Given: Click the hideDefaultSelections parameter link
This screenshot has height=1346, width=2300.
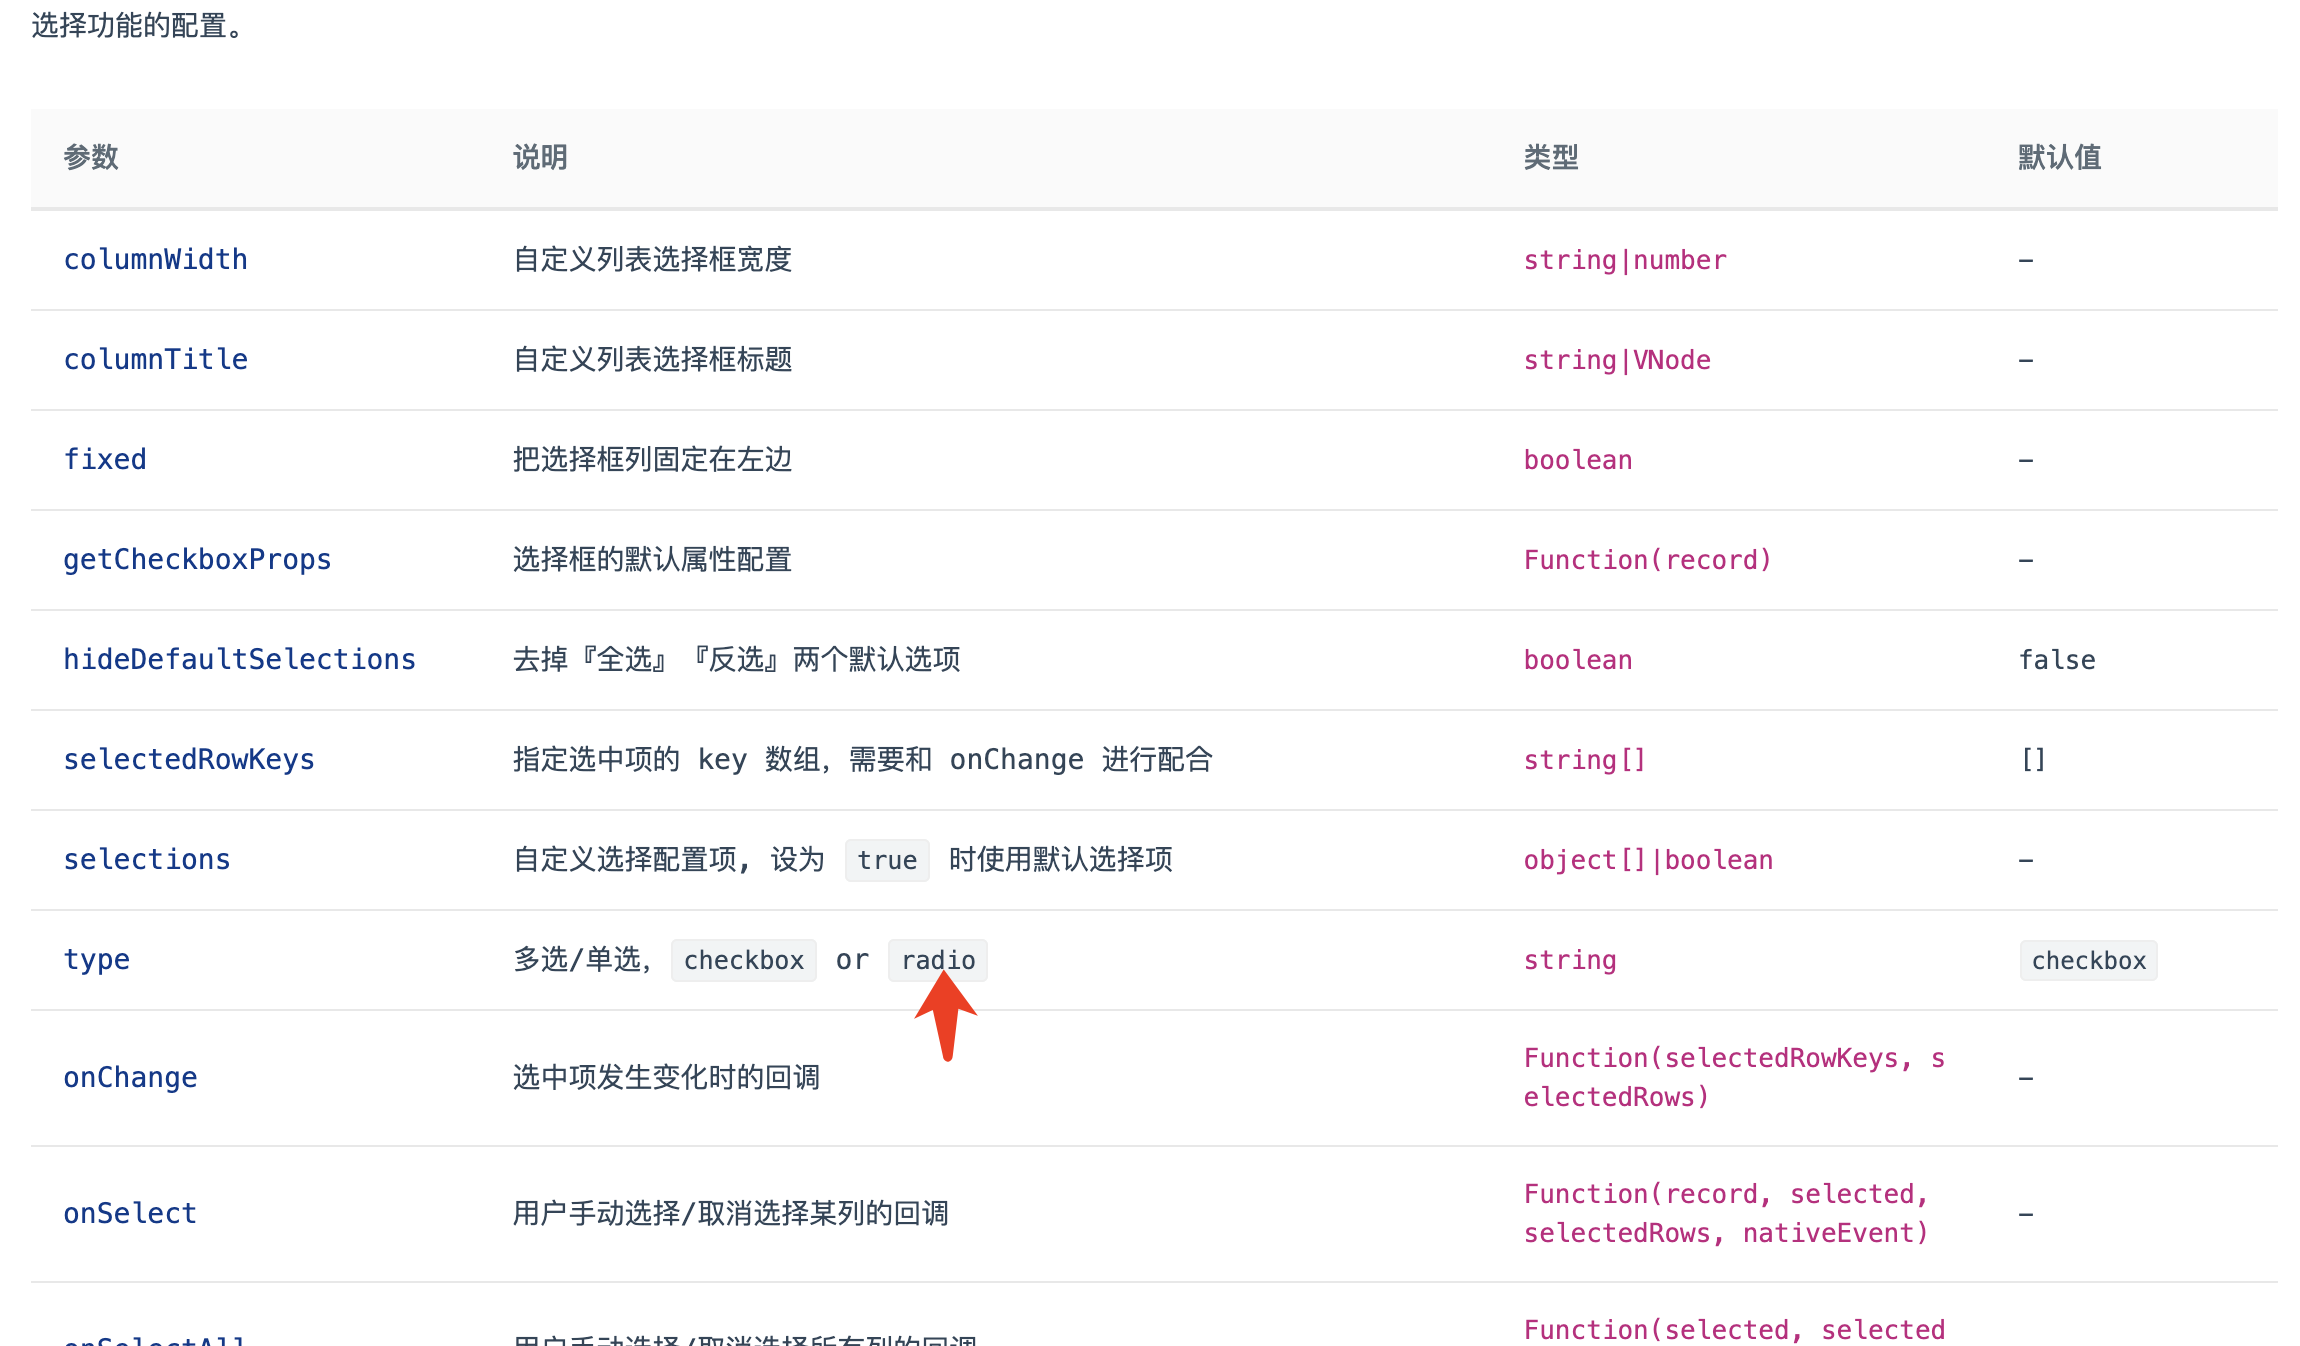Looking at the screenshot, I should (240, 659).
